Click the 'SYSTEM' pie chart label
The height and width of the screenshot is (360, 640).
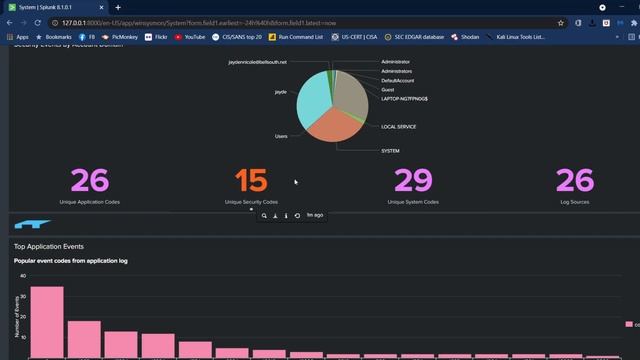(390, 151)
